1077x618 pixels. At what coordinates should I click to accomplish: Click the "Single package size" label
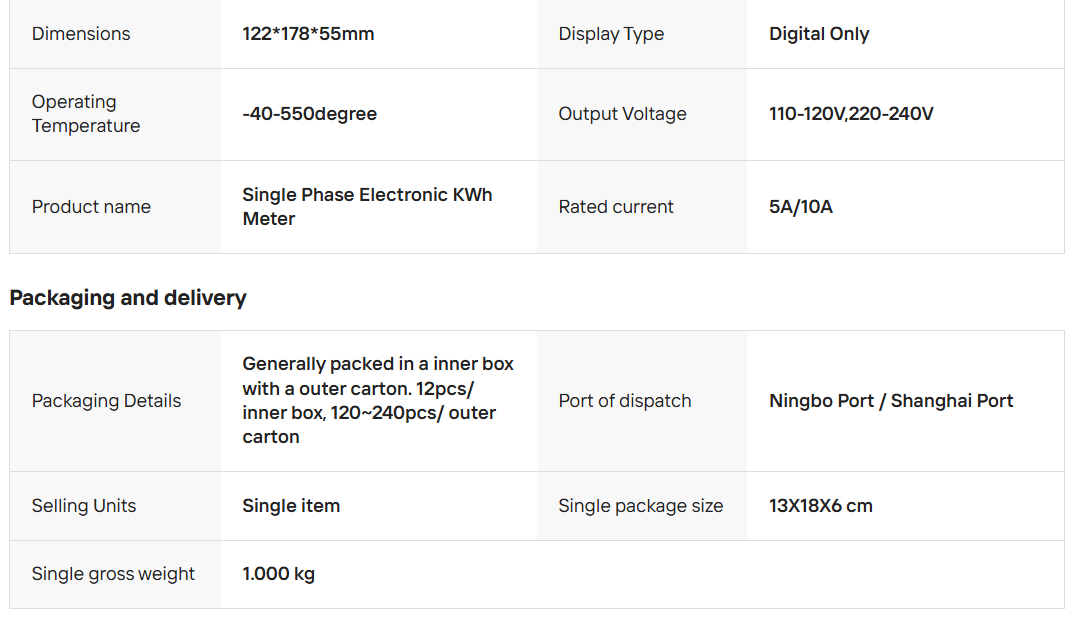pyautogui.click(x=640, y=506)
